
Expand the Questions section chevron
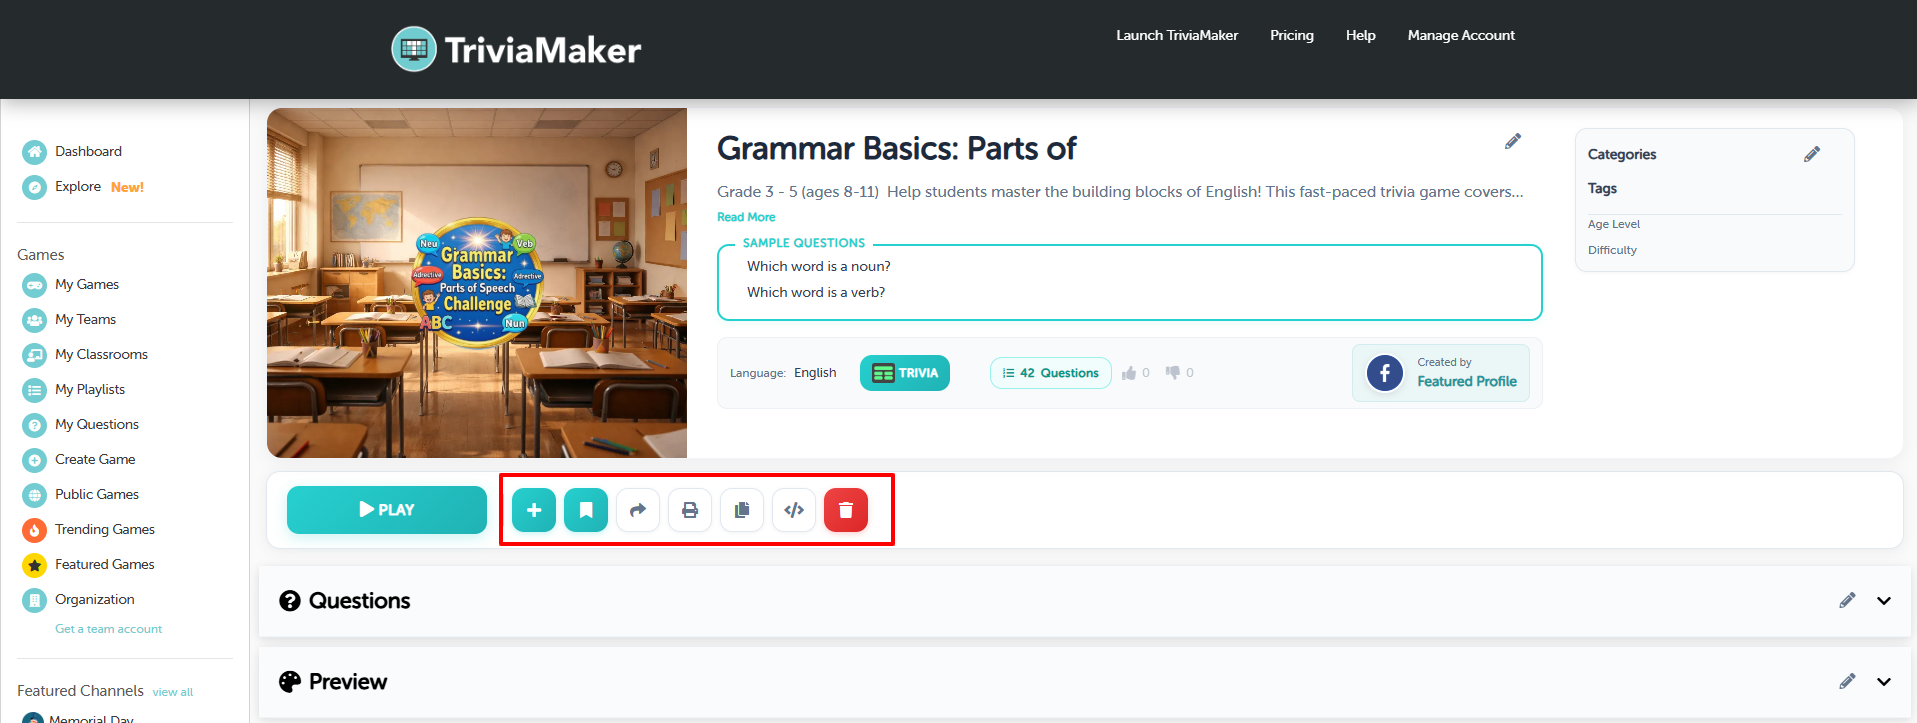click(1884, 601)
